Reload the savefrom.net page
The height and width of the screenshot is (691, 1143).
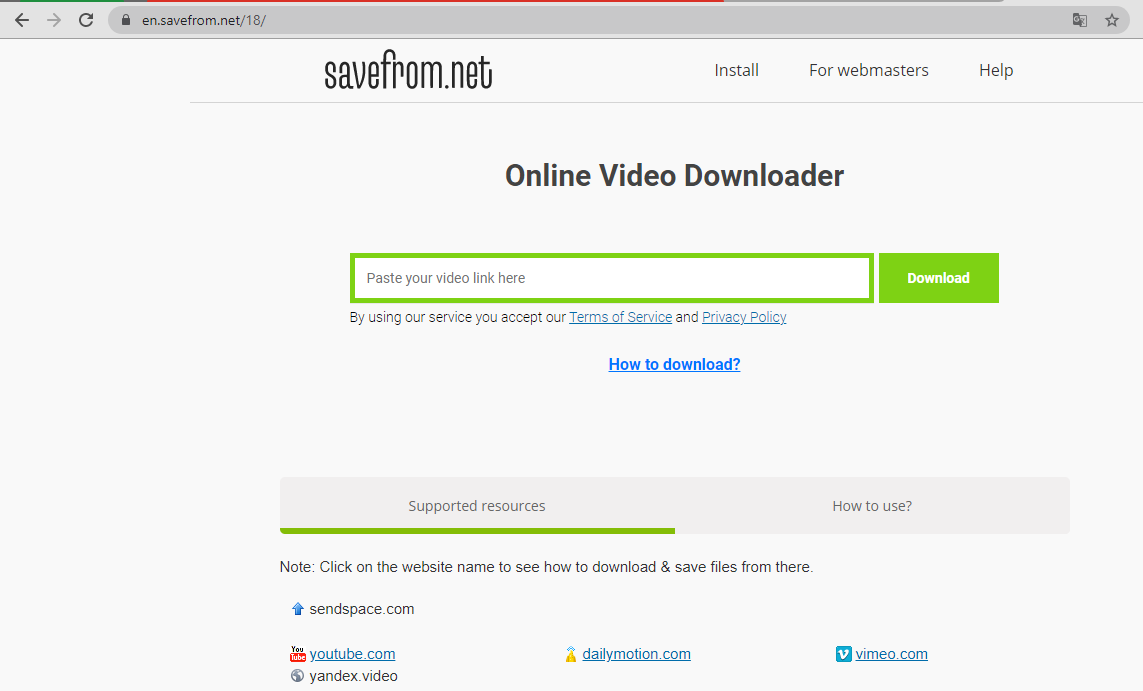click(x=86, y=20)
